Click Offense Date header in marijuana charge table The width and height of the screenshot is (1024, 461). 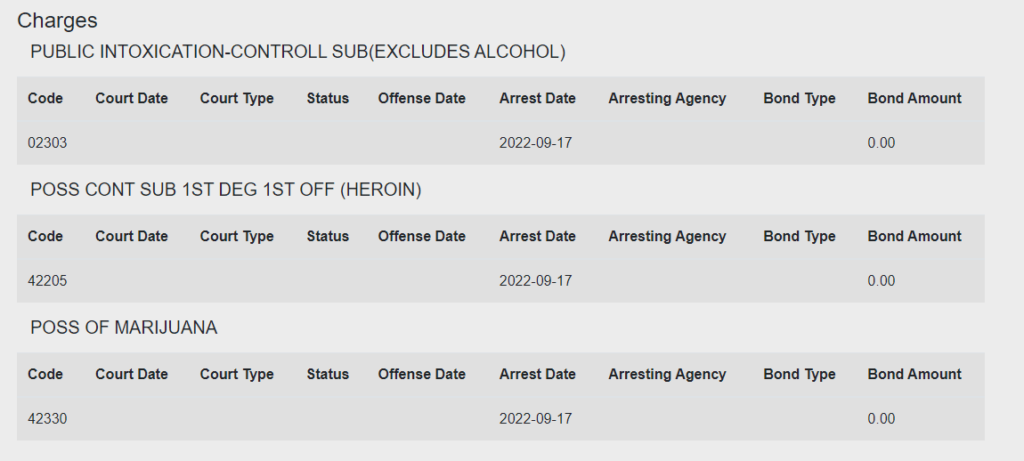pos(421,374)
